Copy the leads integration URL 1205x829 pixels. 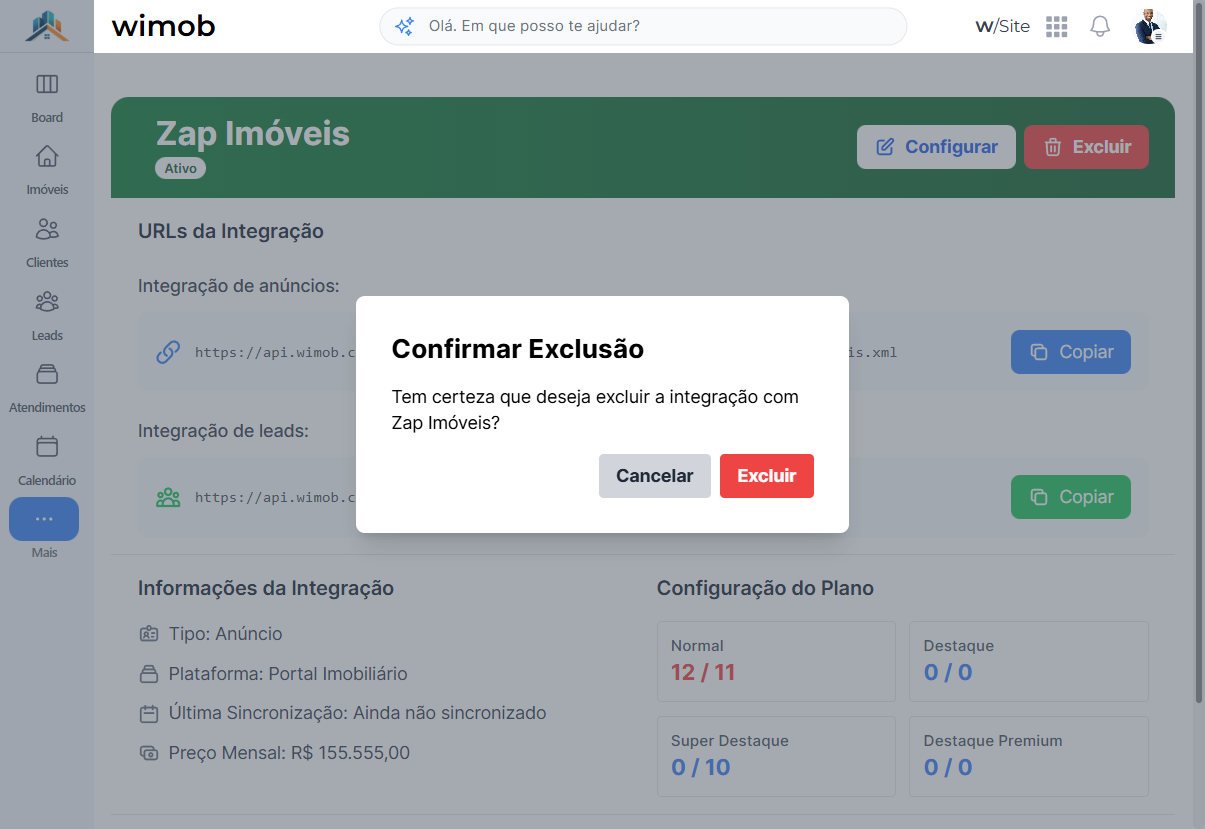pos(1071,497)
